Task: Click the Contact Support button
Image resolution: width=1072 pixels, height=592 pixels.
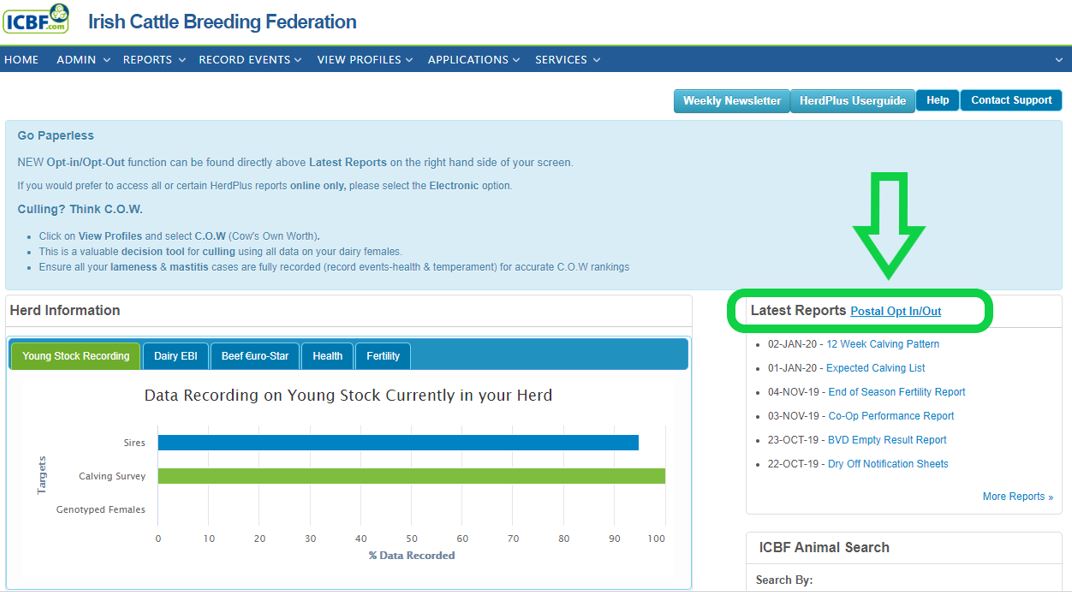Action: pyautogui.click(x=1011, y=100)
